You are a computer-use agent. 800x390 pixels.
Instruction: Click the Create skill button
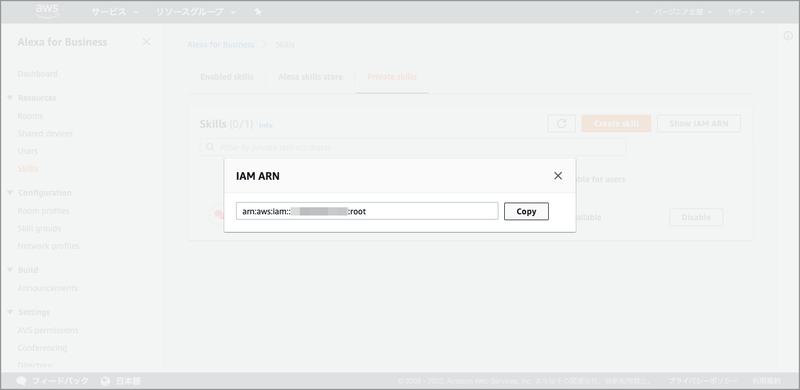tap(616, 124)
